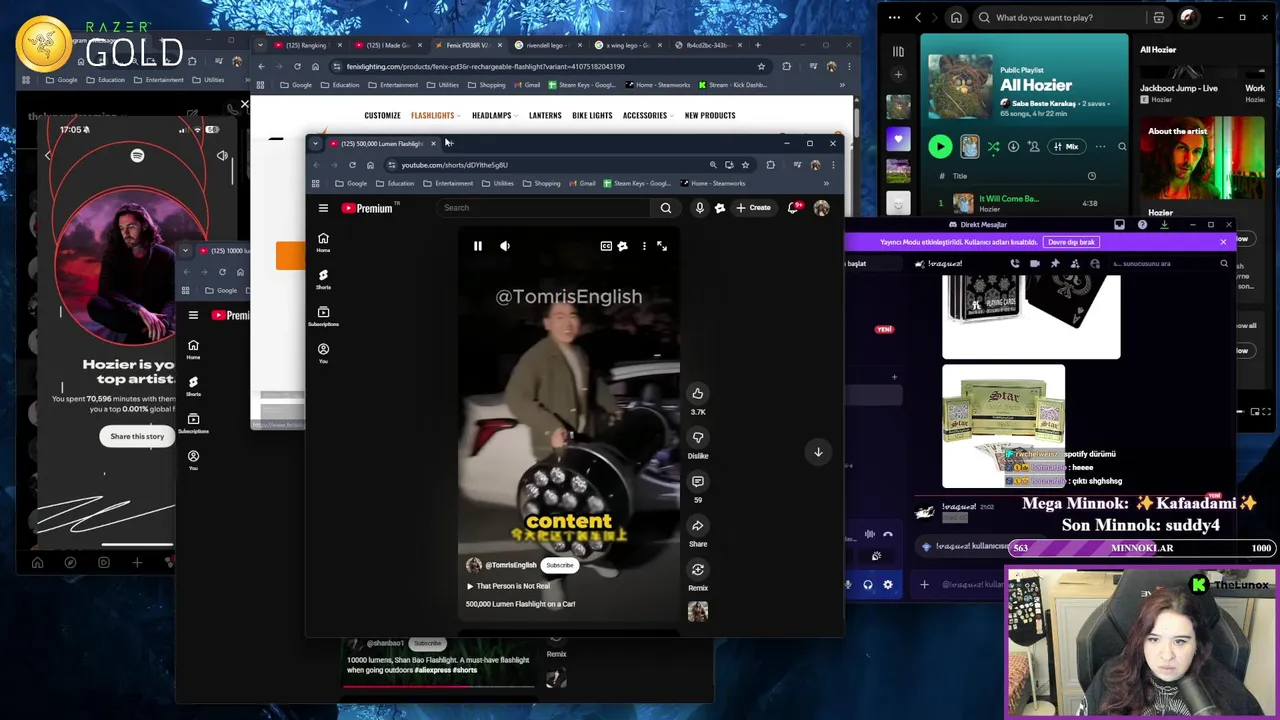
Task: Show pinned messages in Discord DM
Action: [1055, 264]
